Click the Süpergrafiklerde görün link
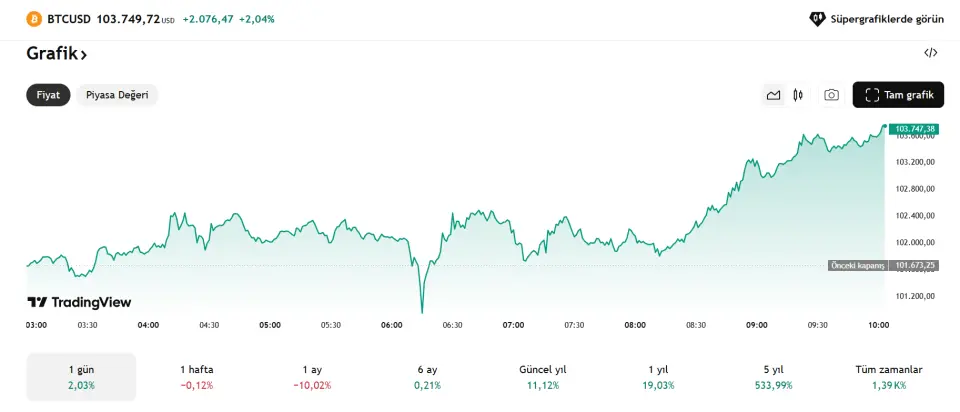Image resolution: width=960 pixels, height=412 pixels. [x=880, y=19]
